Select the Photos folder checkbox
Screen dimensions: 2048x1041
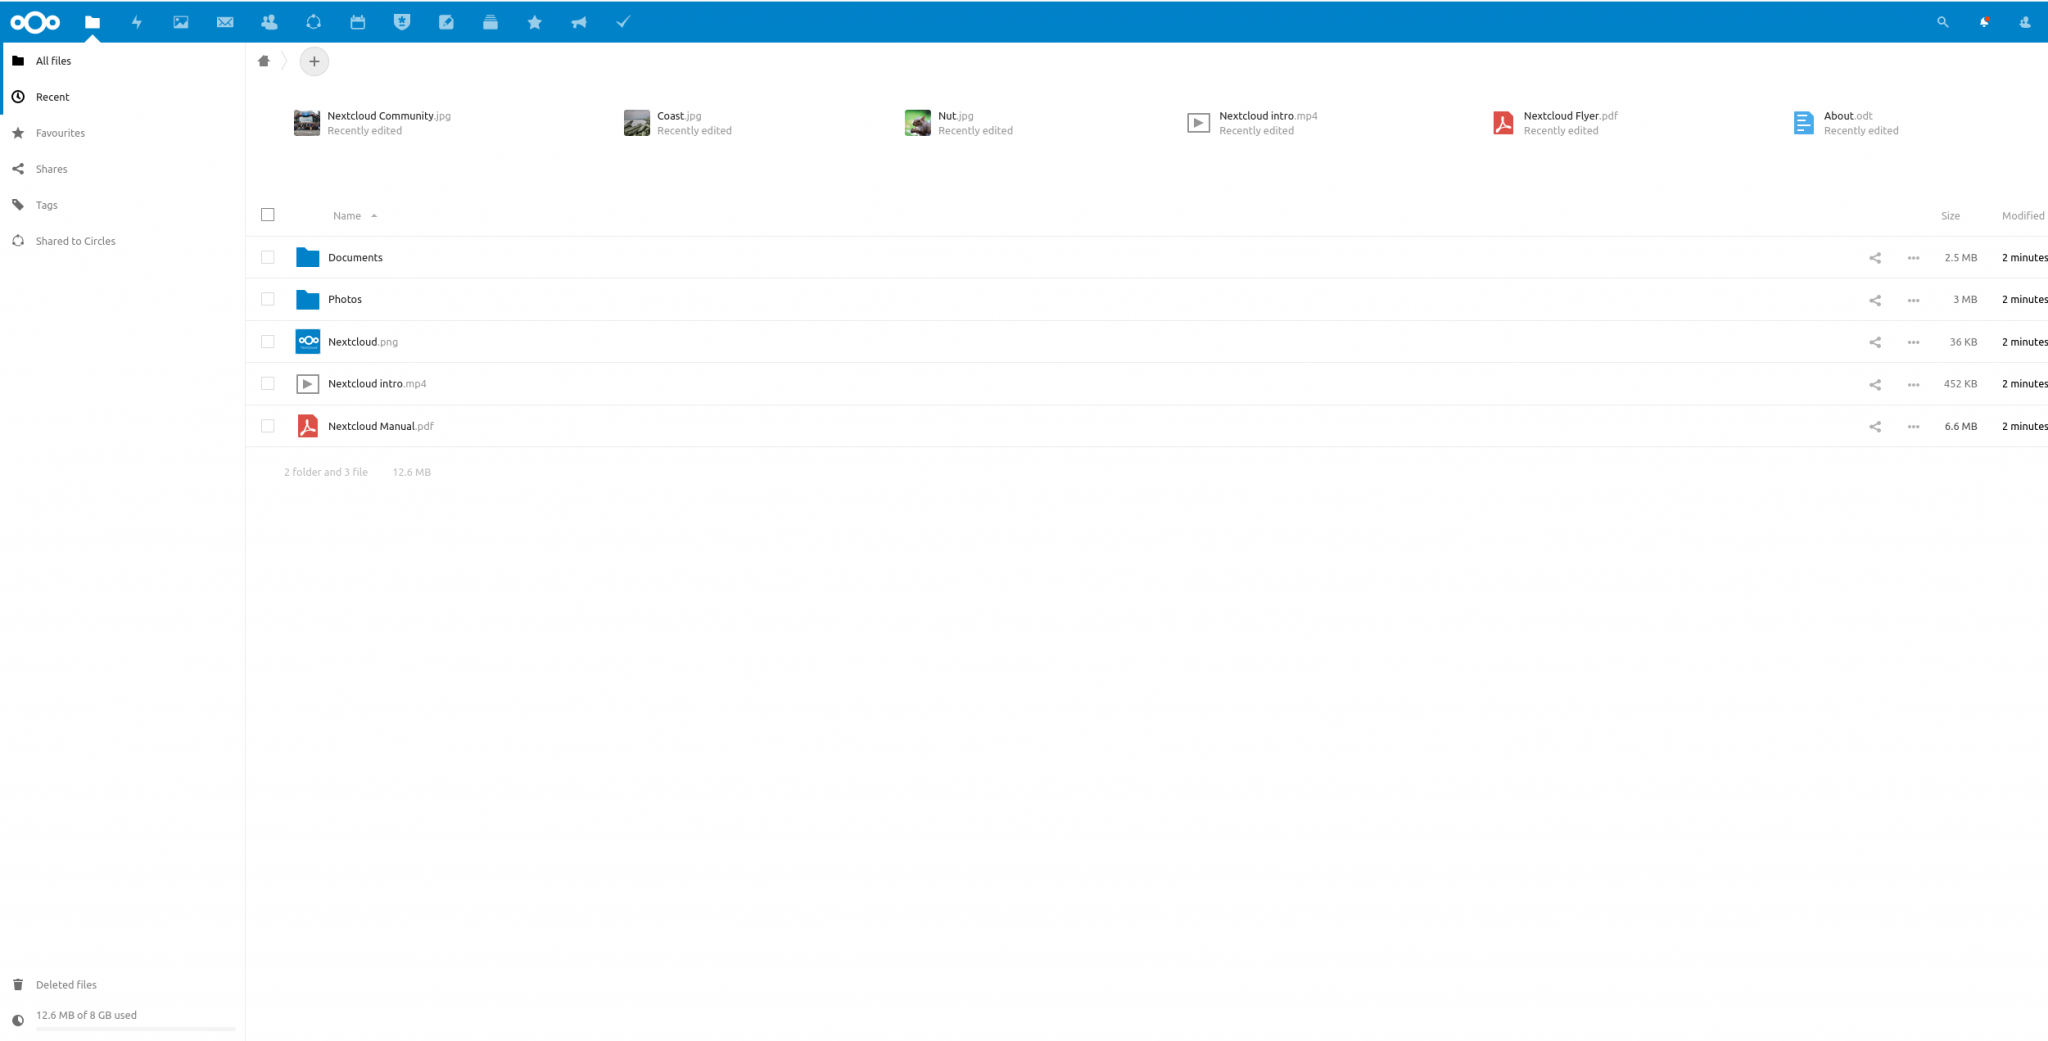(x=268, y=299)
